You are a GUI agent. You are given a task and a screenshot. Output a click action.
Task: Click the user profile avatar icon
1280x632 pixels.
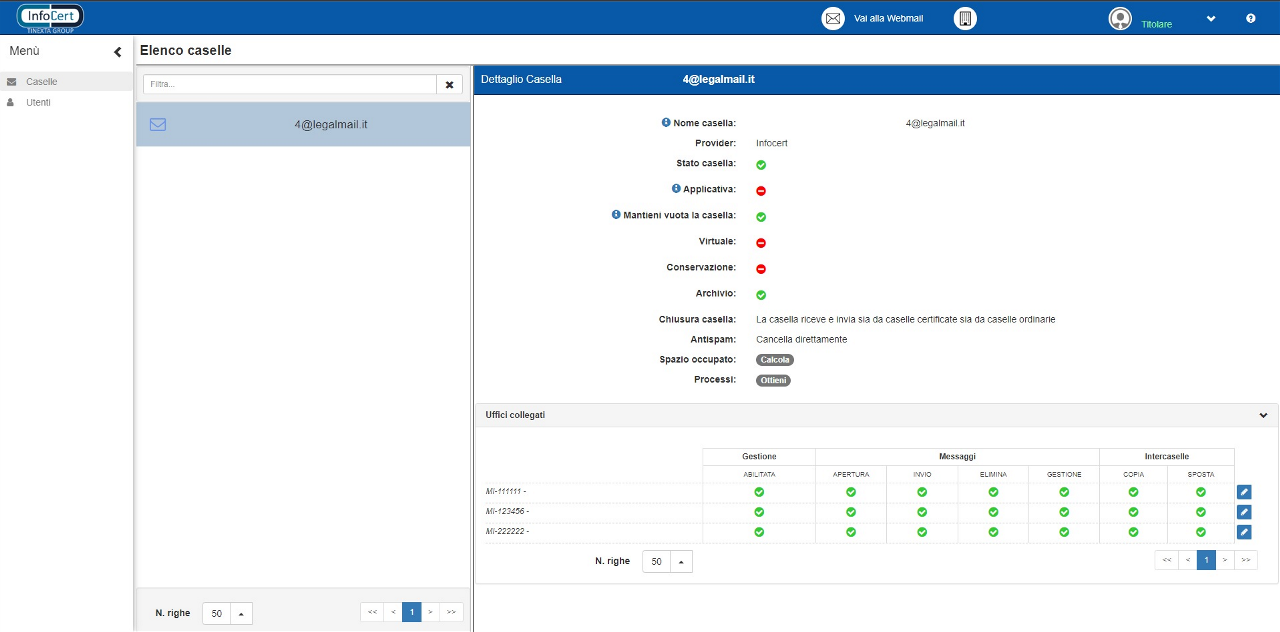point(1120,19)
